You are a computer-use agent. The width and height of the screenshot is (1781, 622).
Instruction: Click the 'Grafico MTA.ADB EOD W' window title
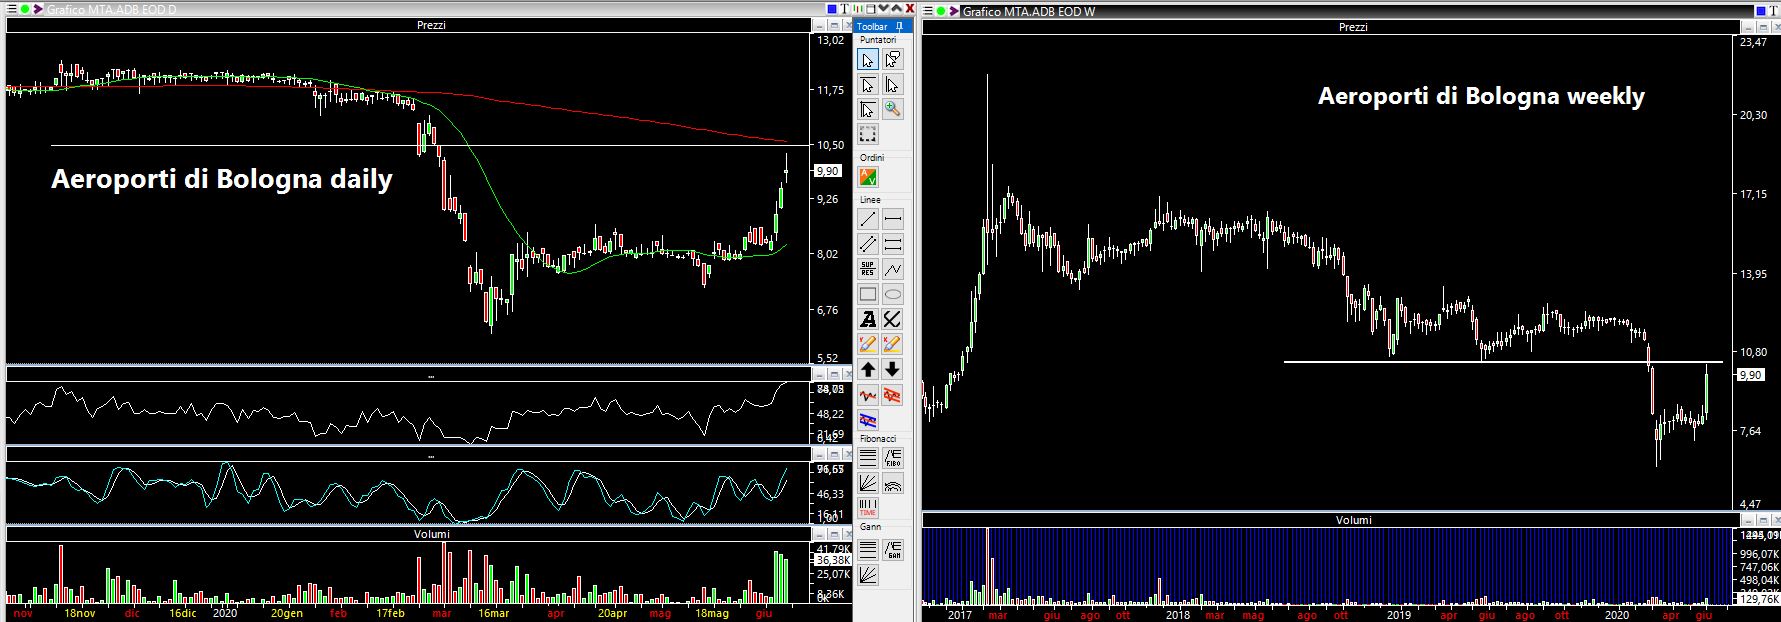click(1030, 11)
